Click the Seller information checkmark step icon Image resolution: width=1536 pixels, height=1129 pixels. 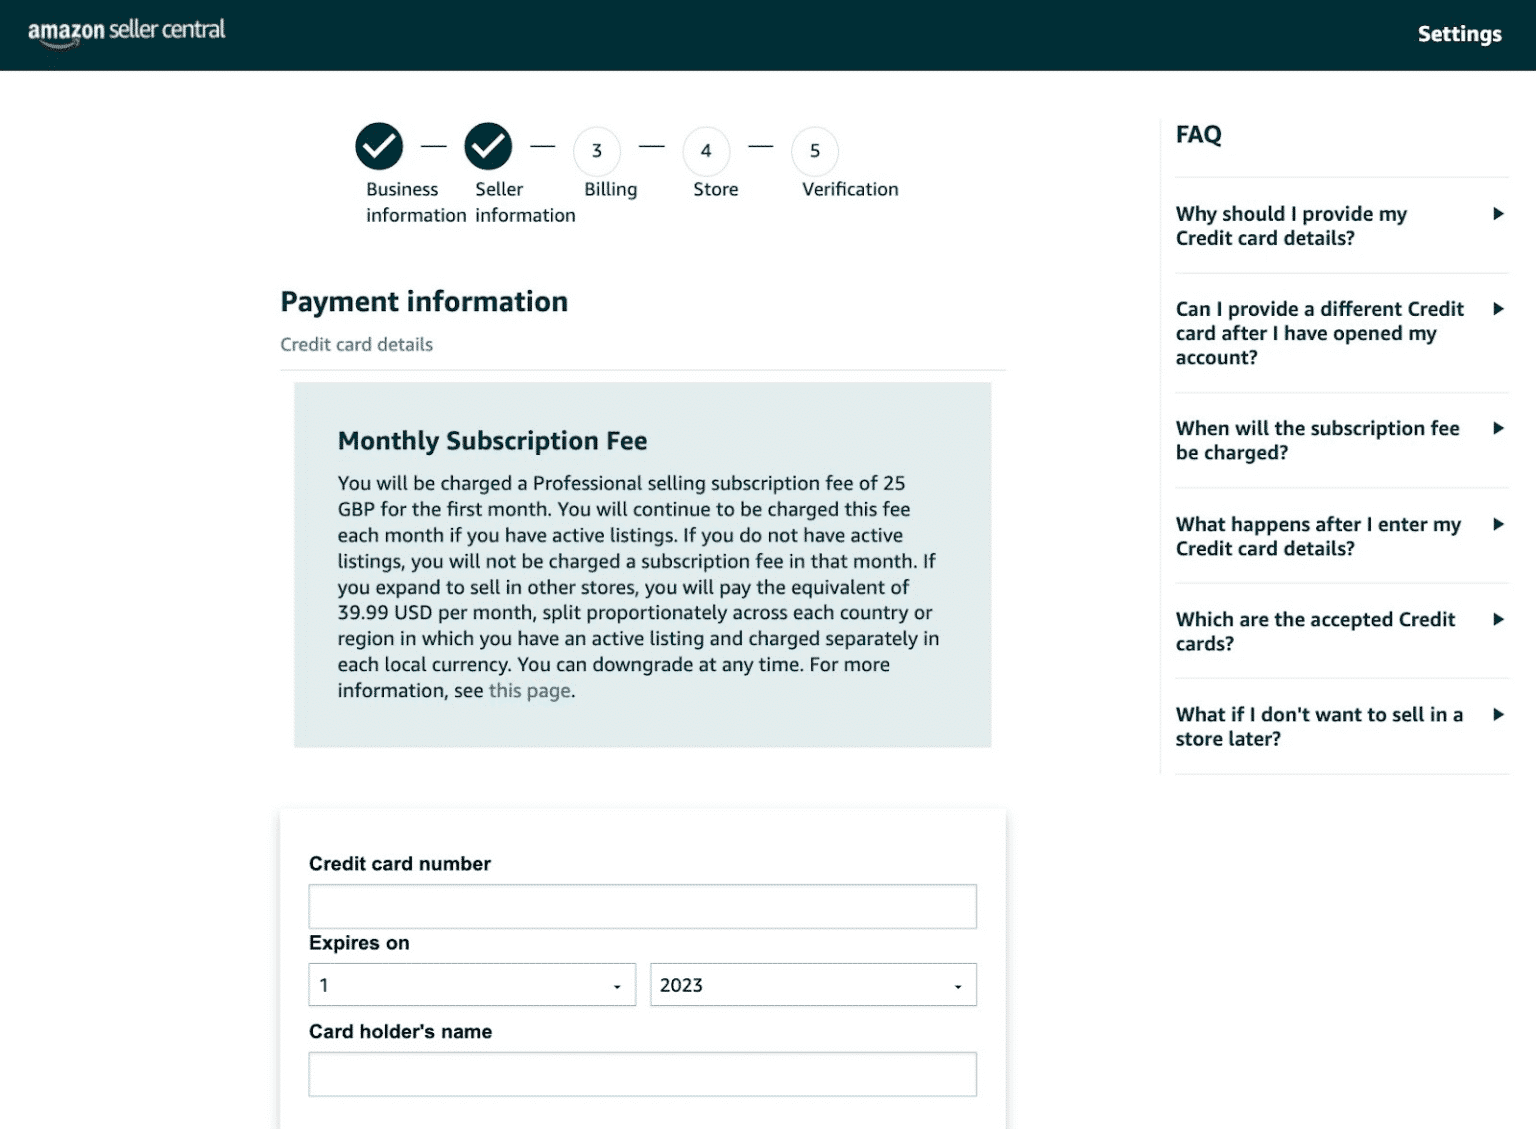coord(488,147)
